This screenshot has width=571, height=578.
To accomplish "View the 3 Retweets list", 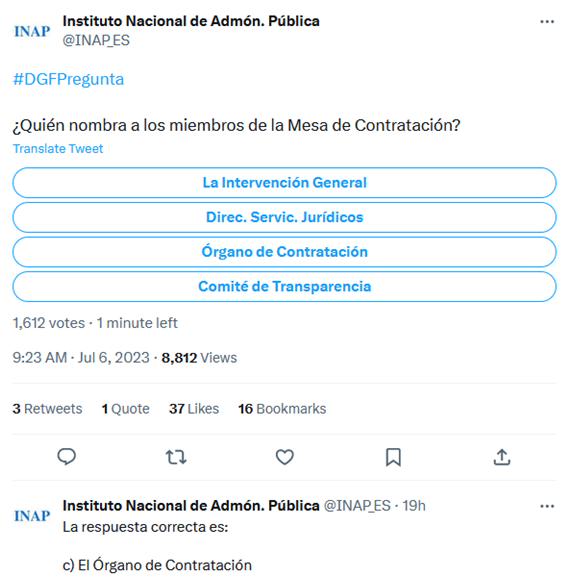I will pos(47,409).
